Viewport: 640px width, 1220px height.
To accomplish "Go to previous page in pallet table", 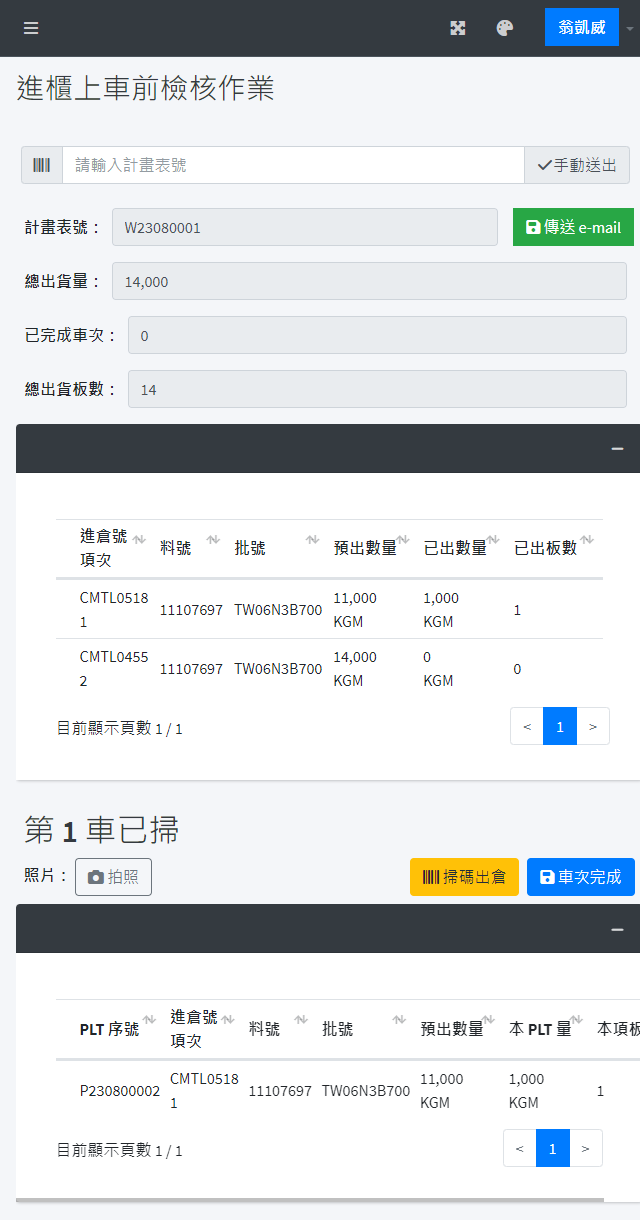I will tap(519, 1148).
